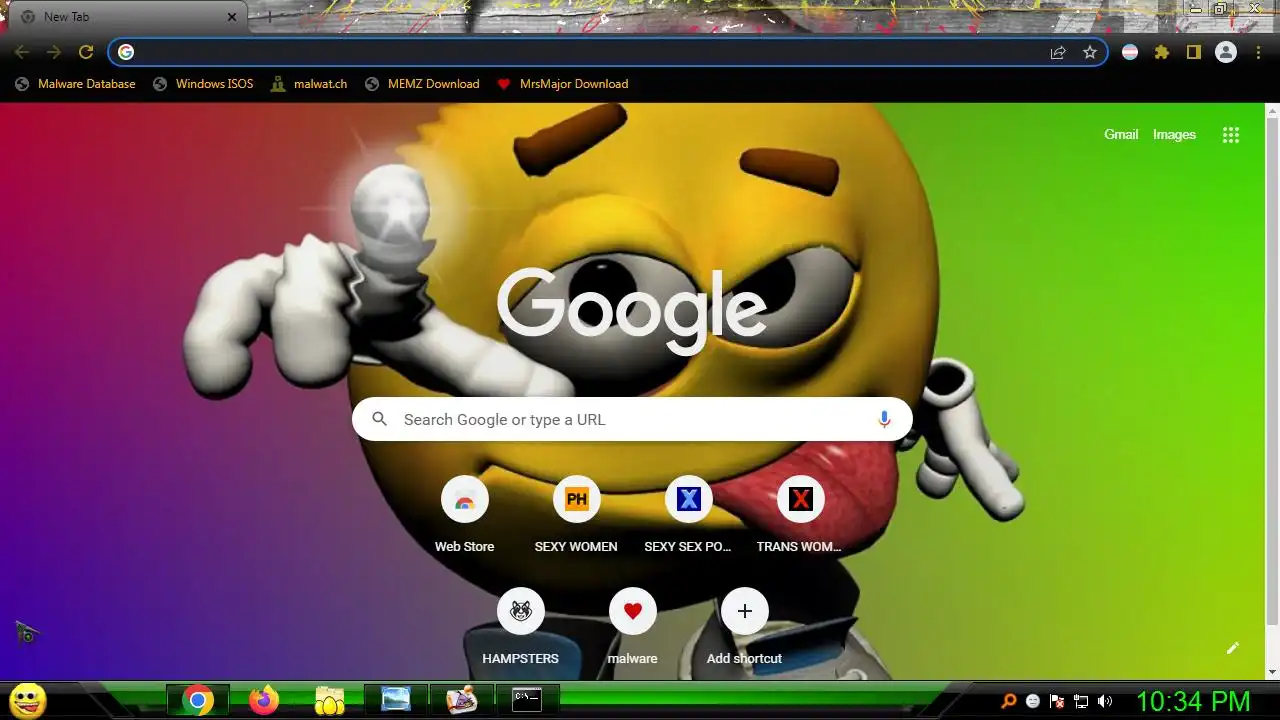
Task: Open the Chrome profile avatar menu
Action: (1226, 52)
